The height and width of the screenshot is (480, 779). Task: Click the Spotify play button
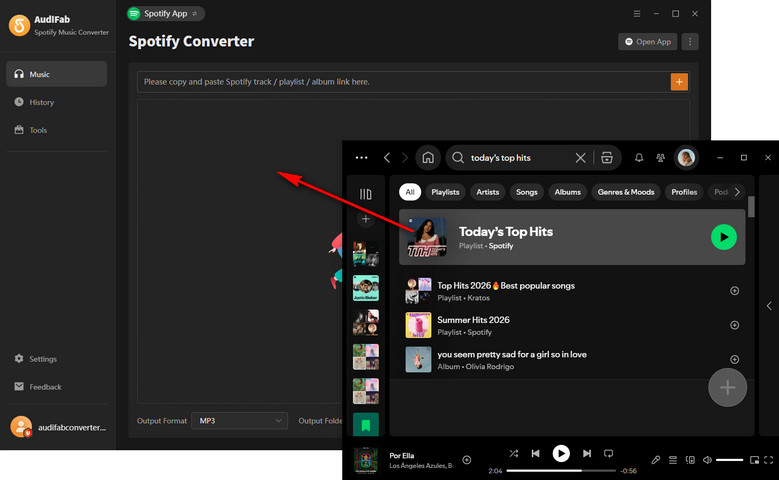pos(561,453)
